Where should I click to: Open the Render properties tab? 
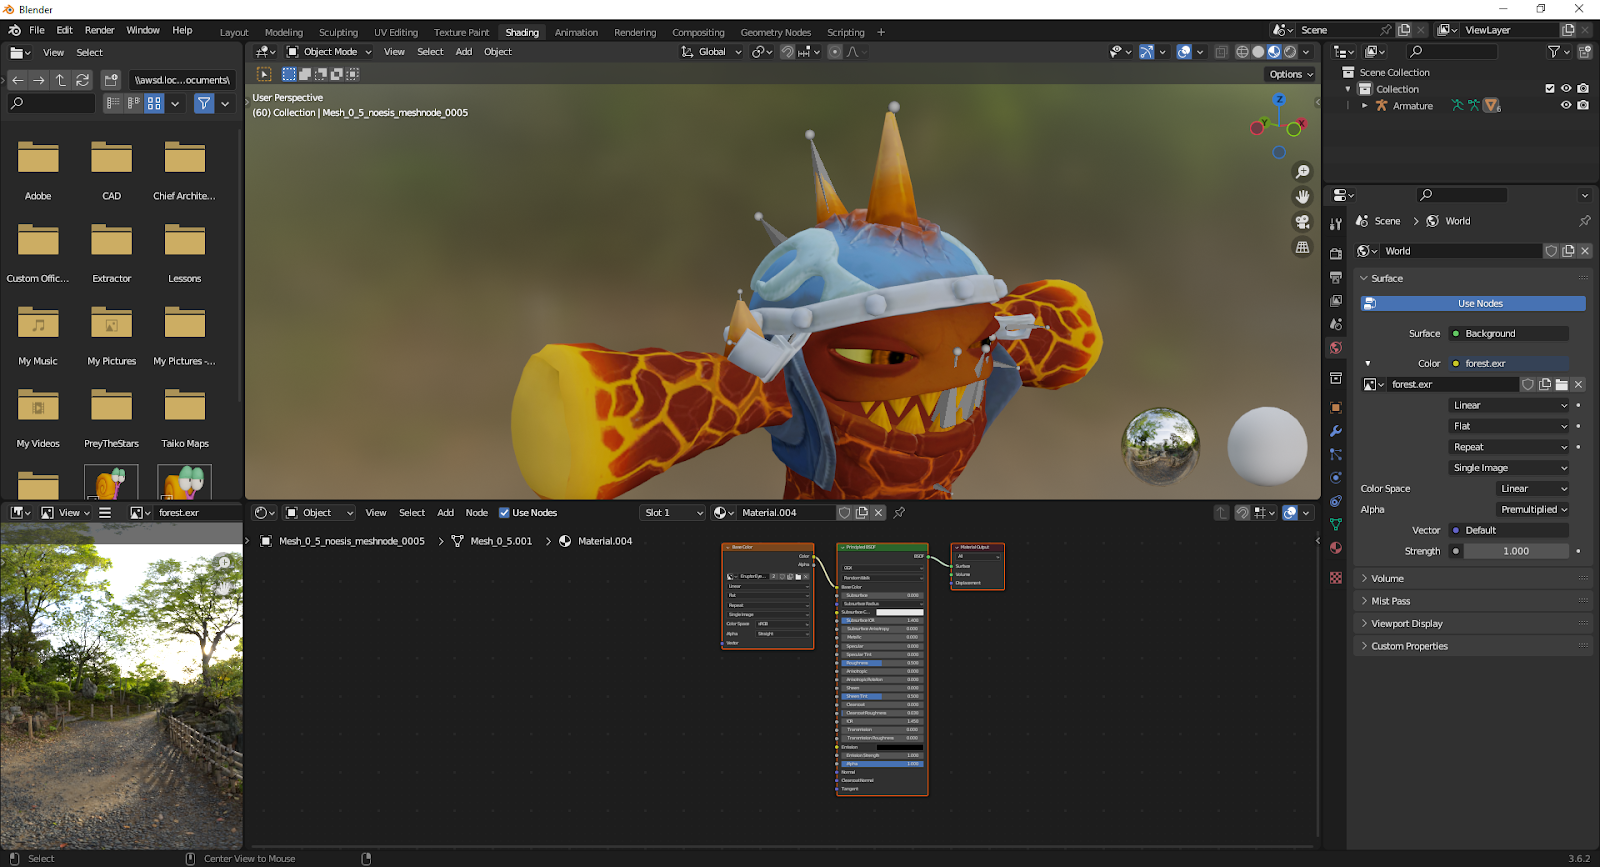click(1336, 253)
